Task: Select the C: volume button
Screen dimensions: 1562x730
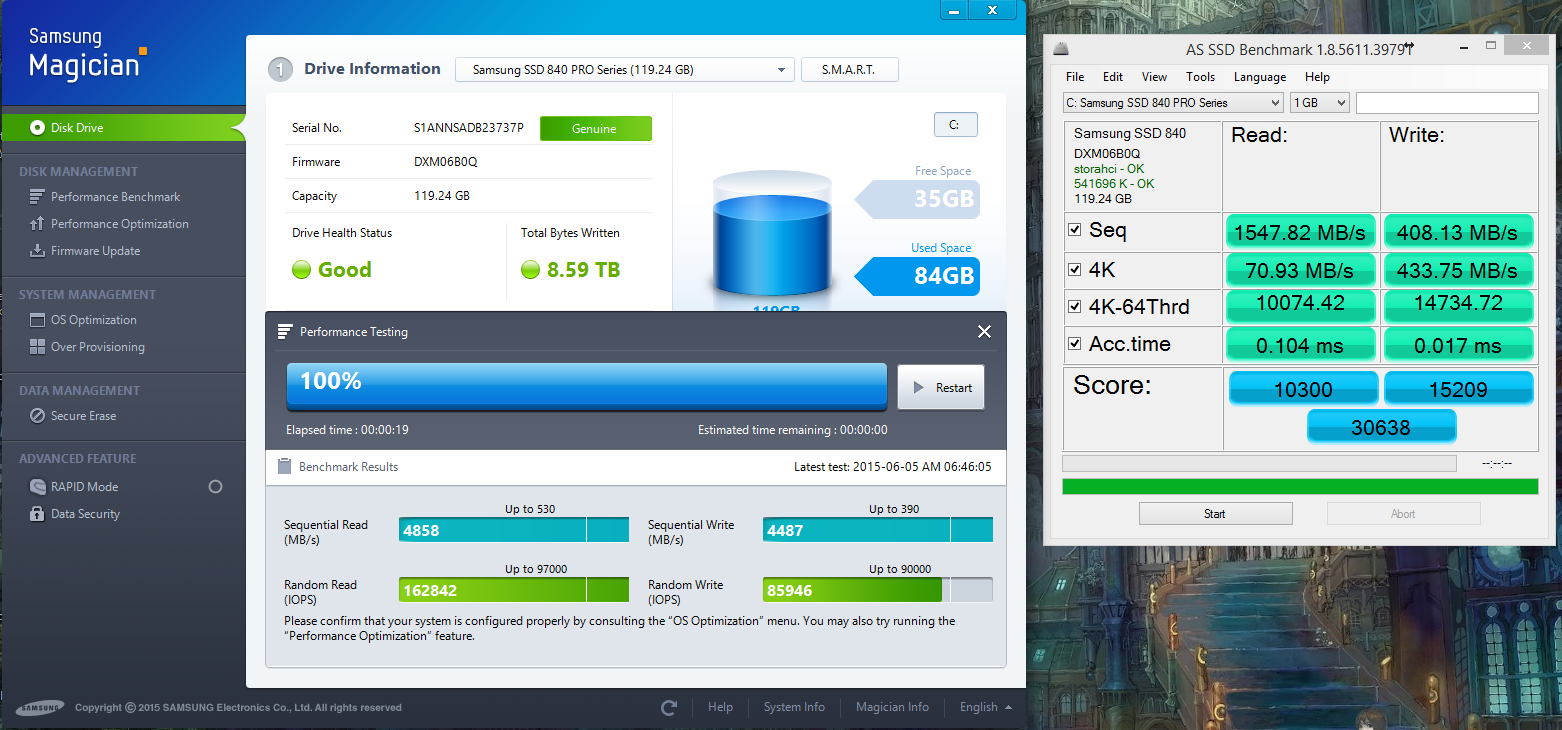Action: pos(955,125)
